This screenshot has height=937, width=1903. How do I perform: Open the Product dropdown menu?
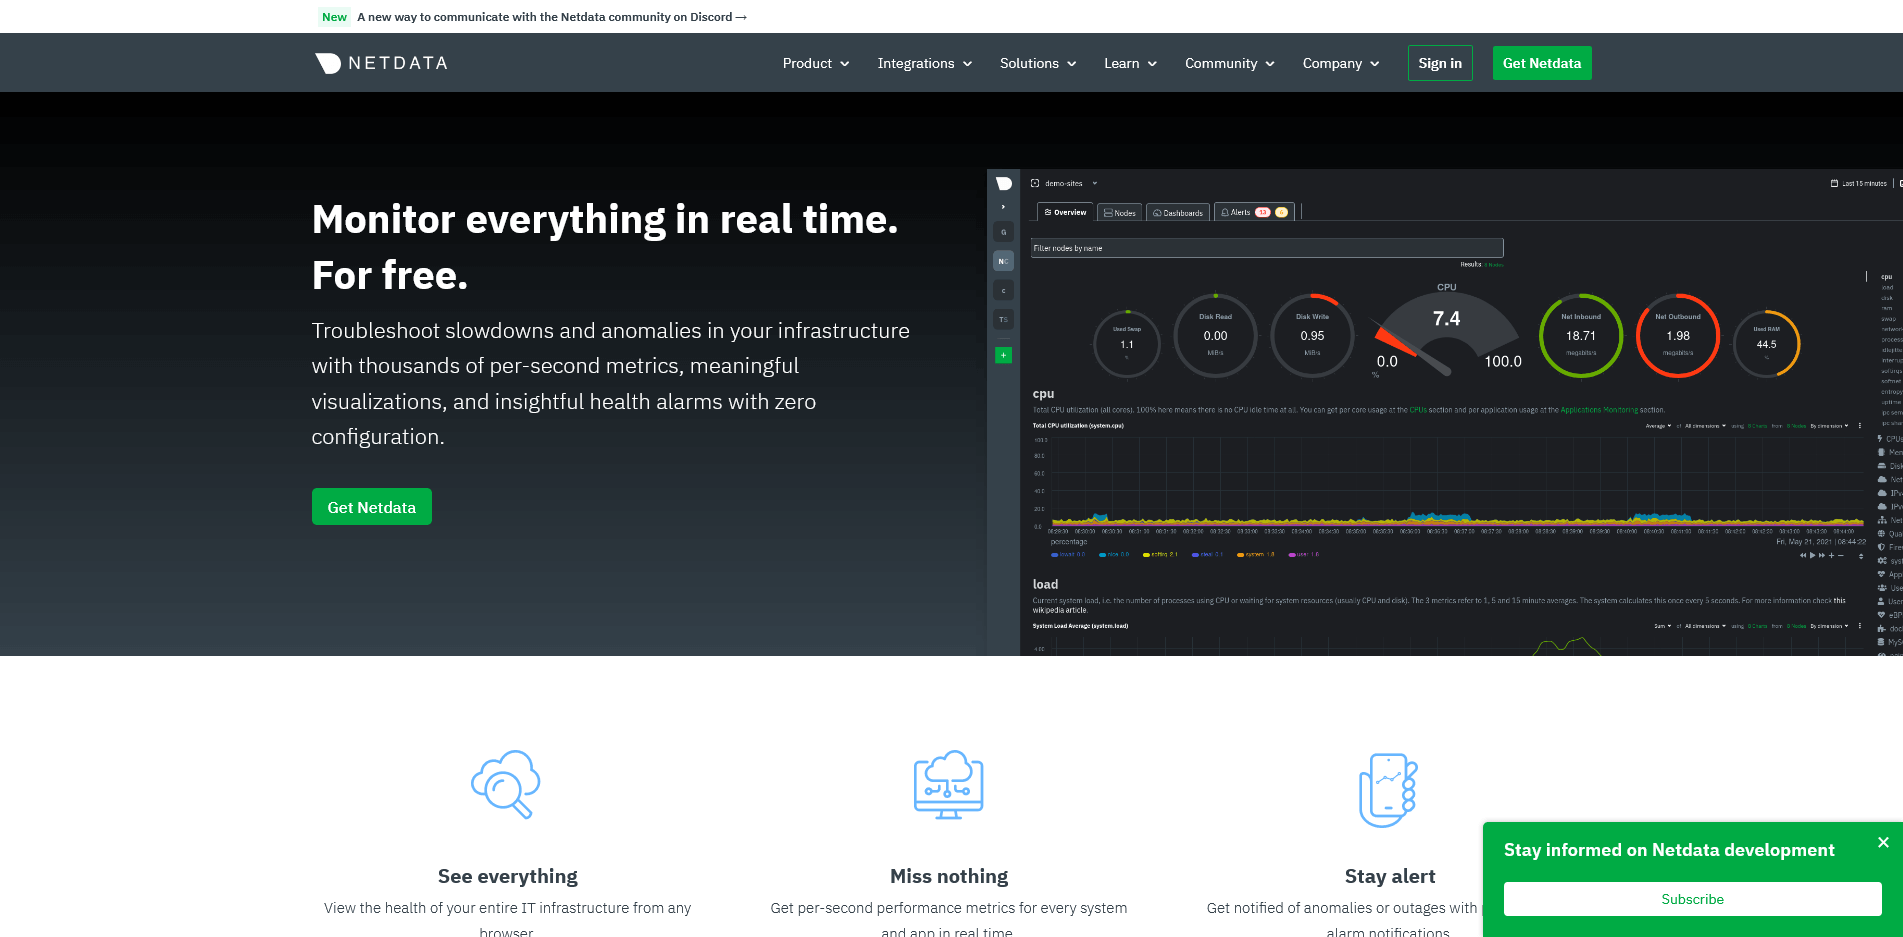pos(816,63)
